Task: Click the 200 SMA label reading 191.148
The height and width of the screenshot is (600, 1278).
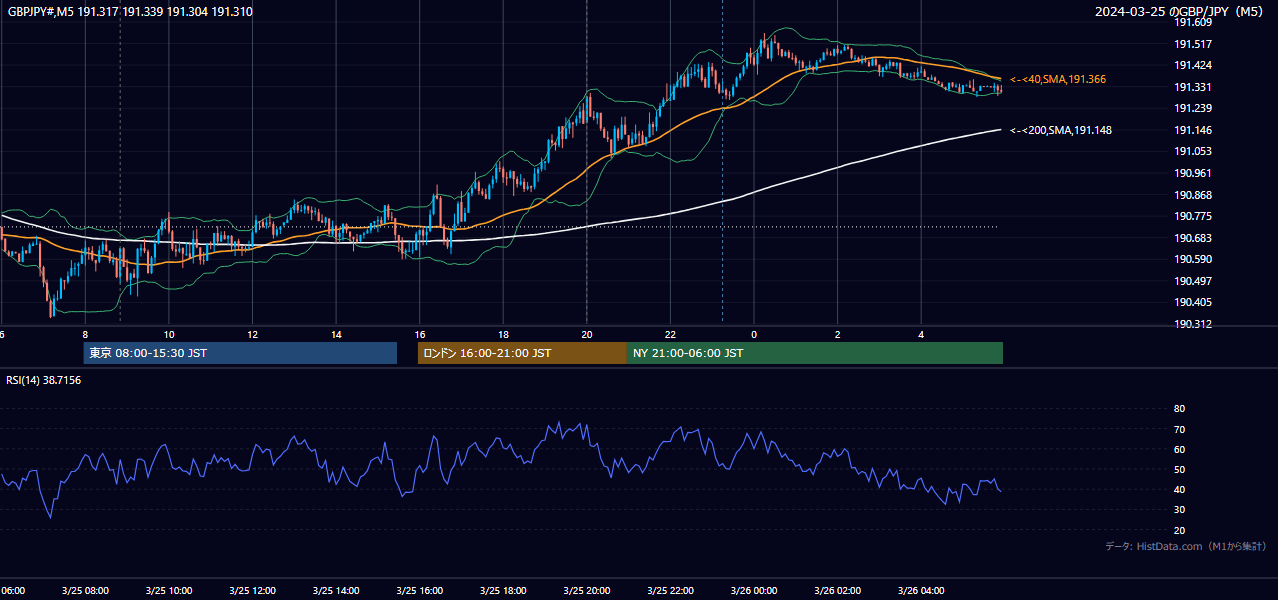Action: click(1061, 130)
